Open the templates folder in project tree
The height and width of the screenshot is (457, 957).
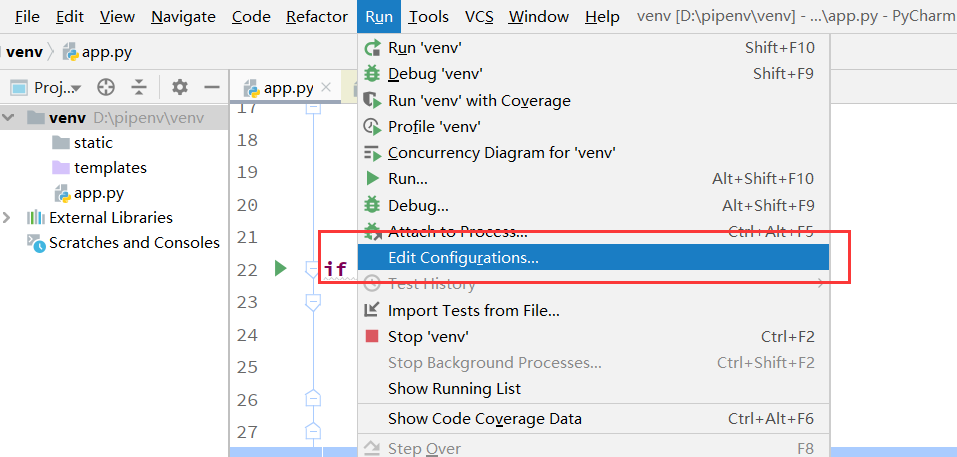pyautogui.click(x=110, y=168)
